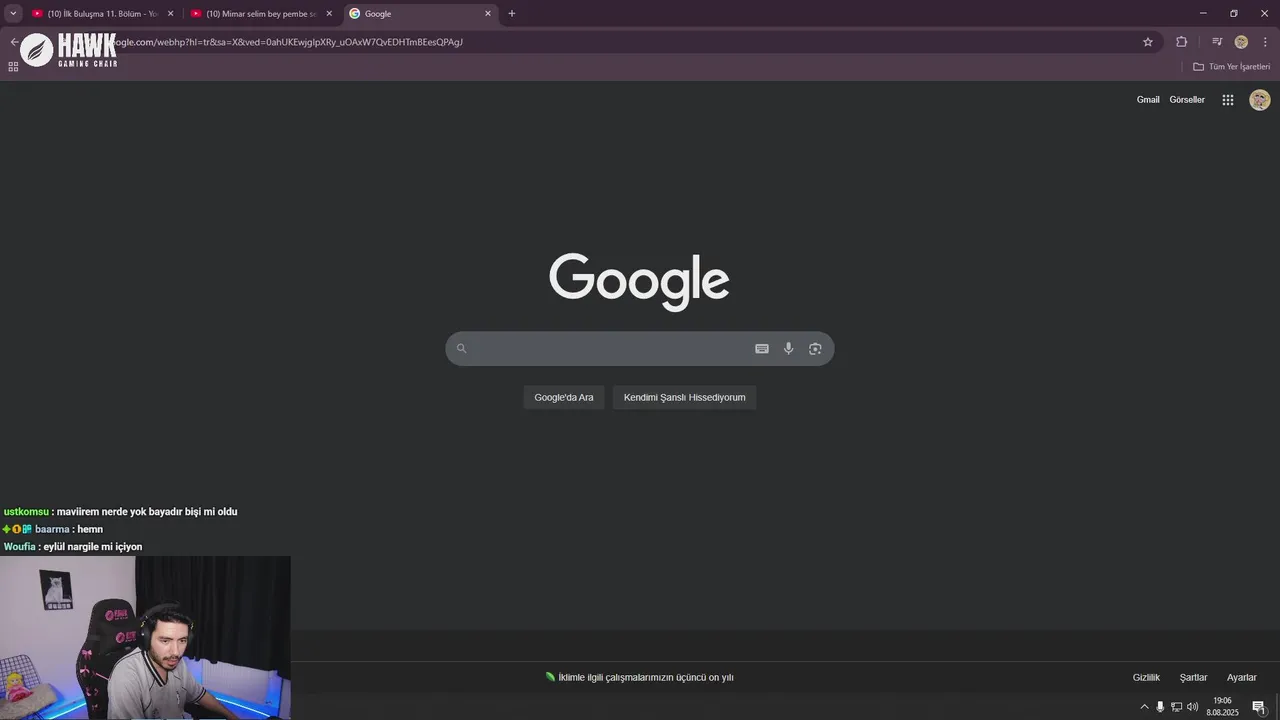Viewport: 1280px width, 720px height.
Task: Open the Extensions puzzle icon
Action: (x=1181, y=42)
